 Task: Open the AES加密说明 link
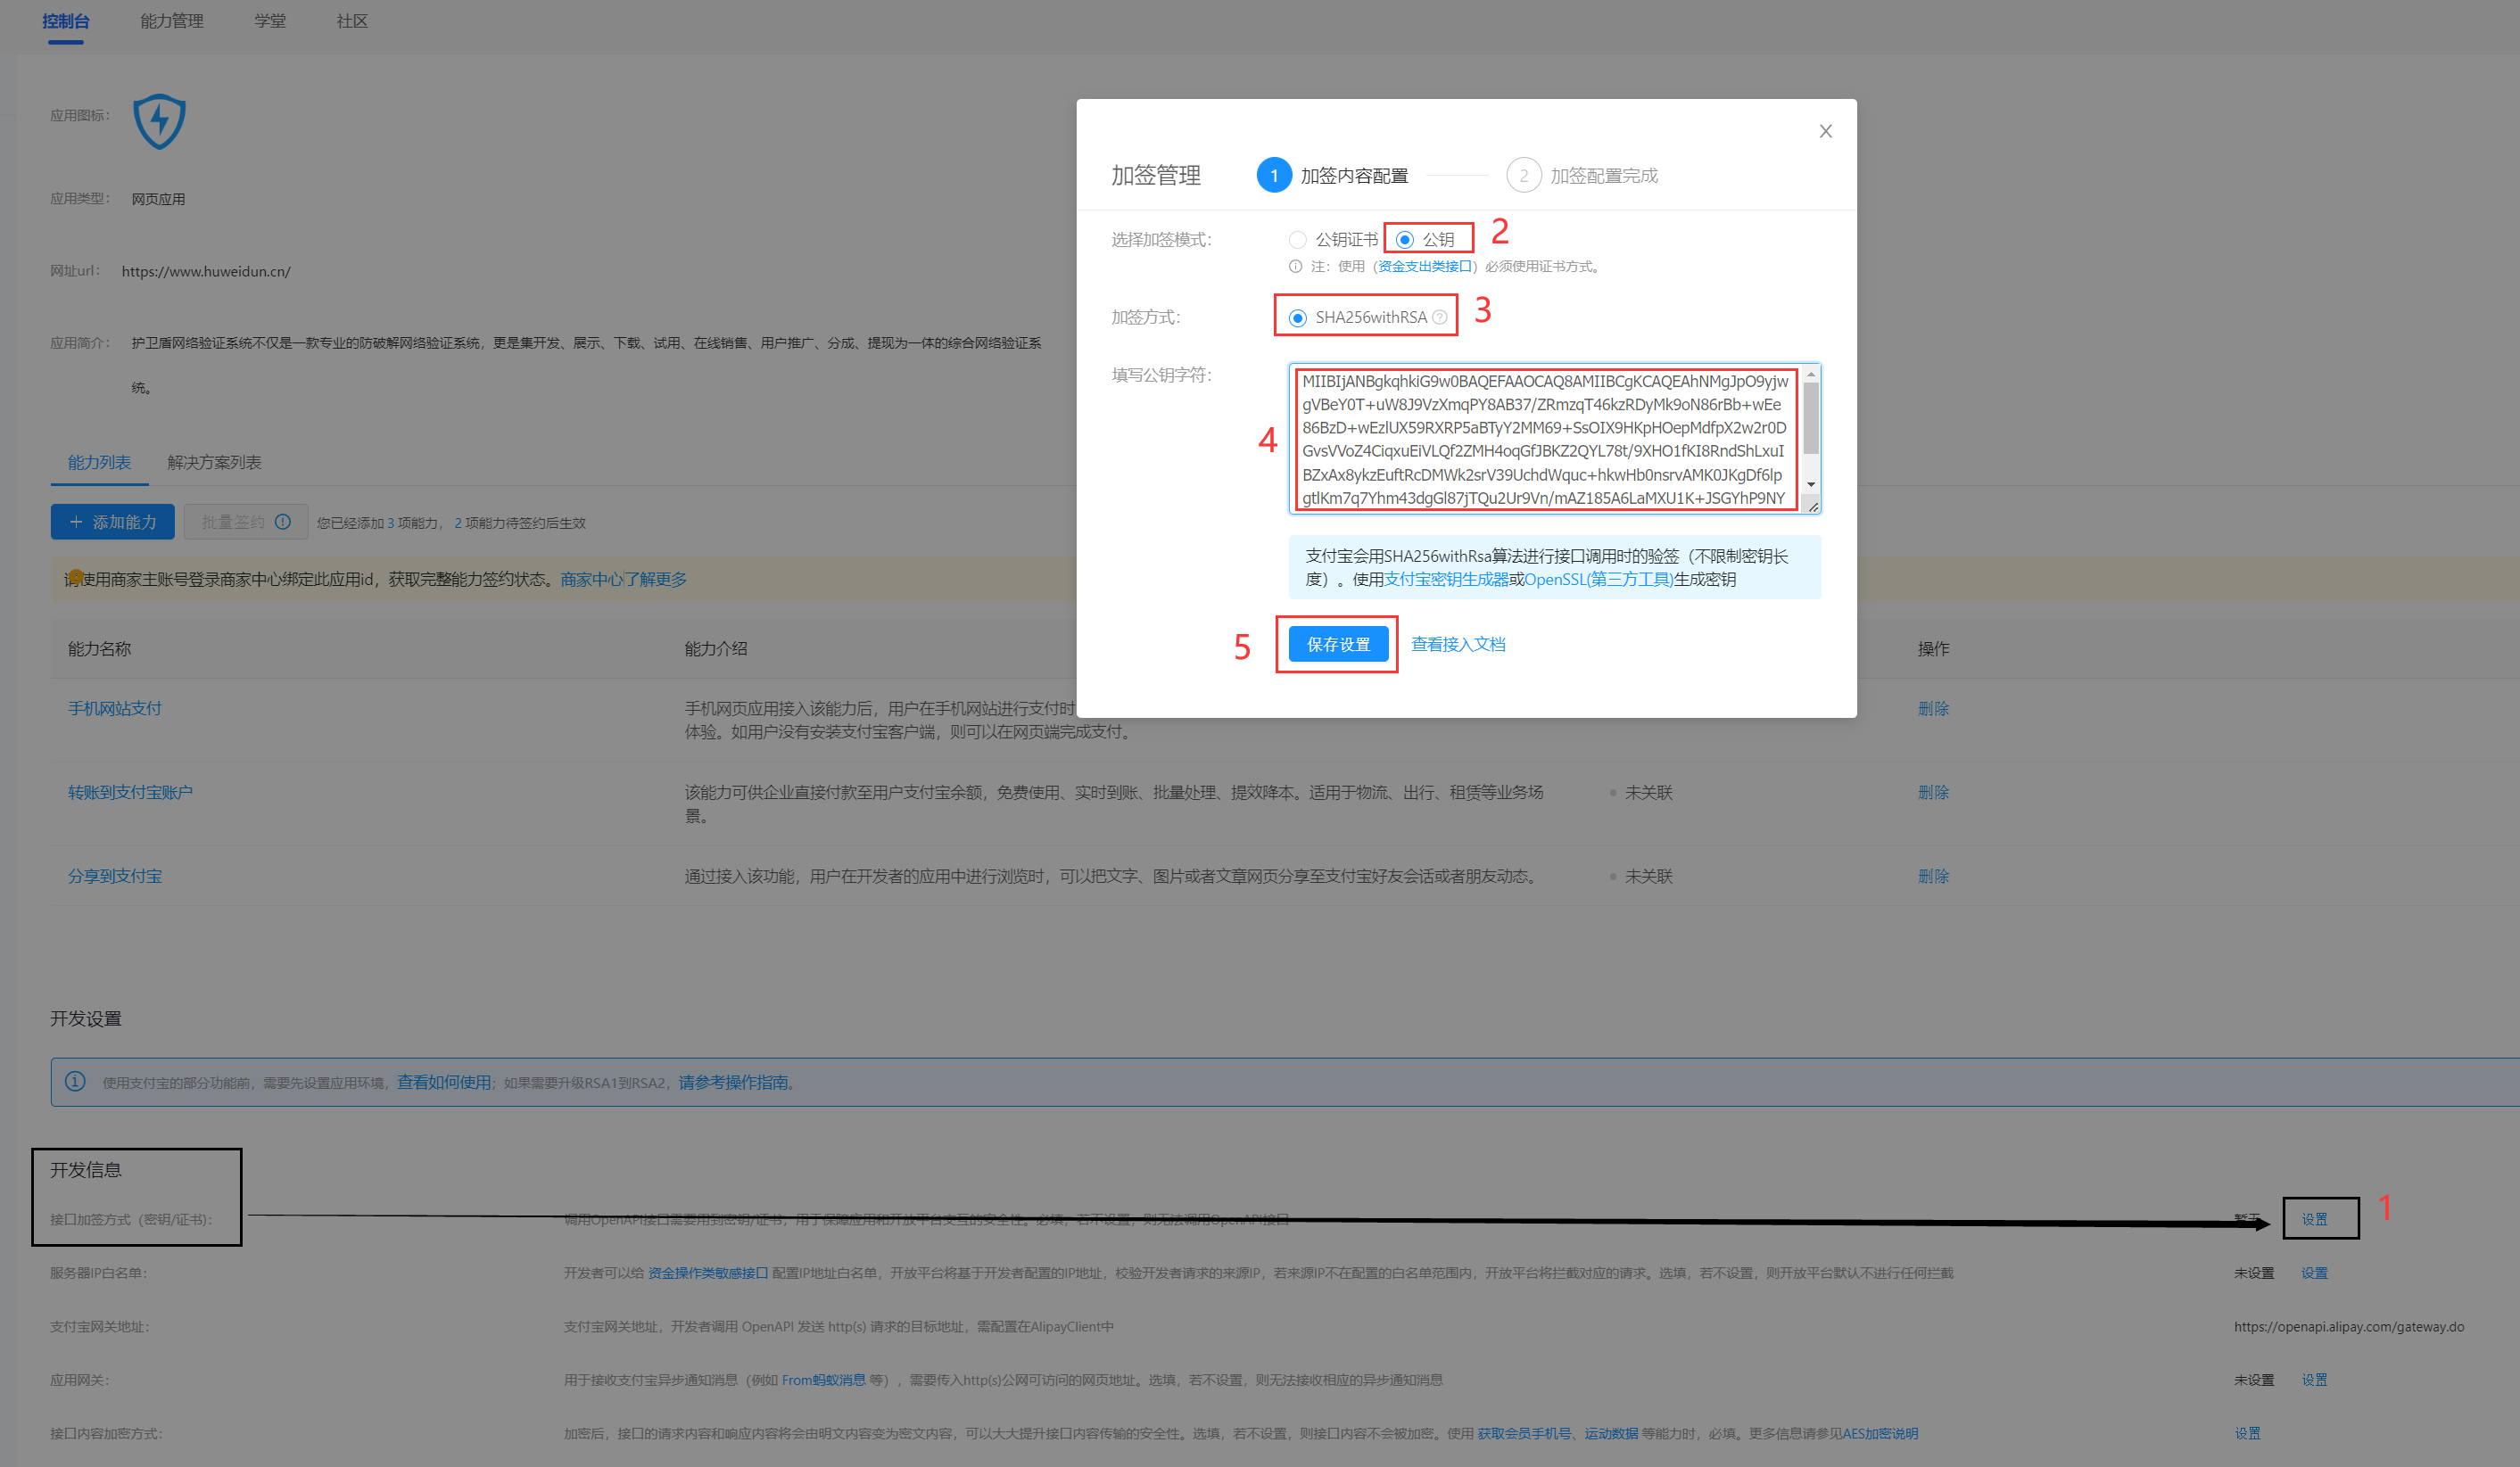[x=1880, y=1433]
